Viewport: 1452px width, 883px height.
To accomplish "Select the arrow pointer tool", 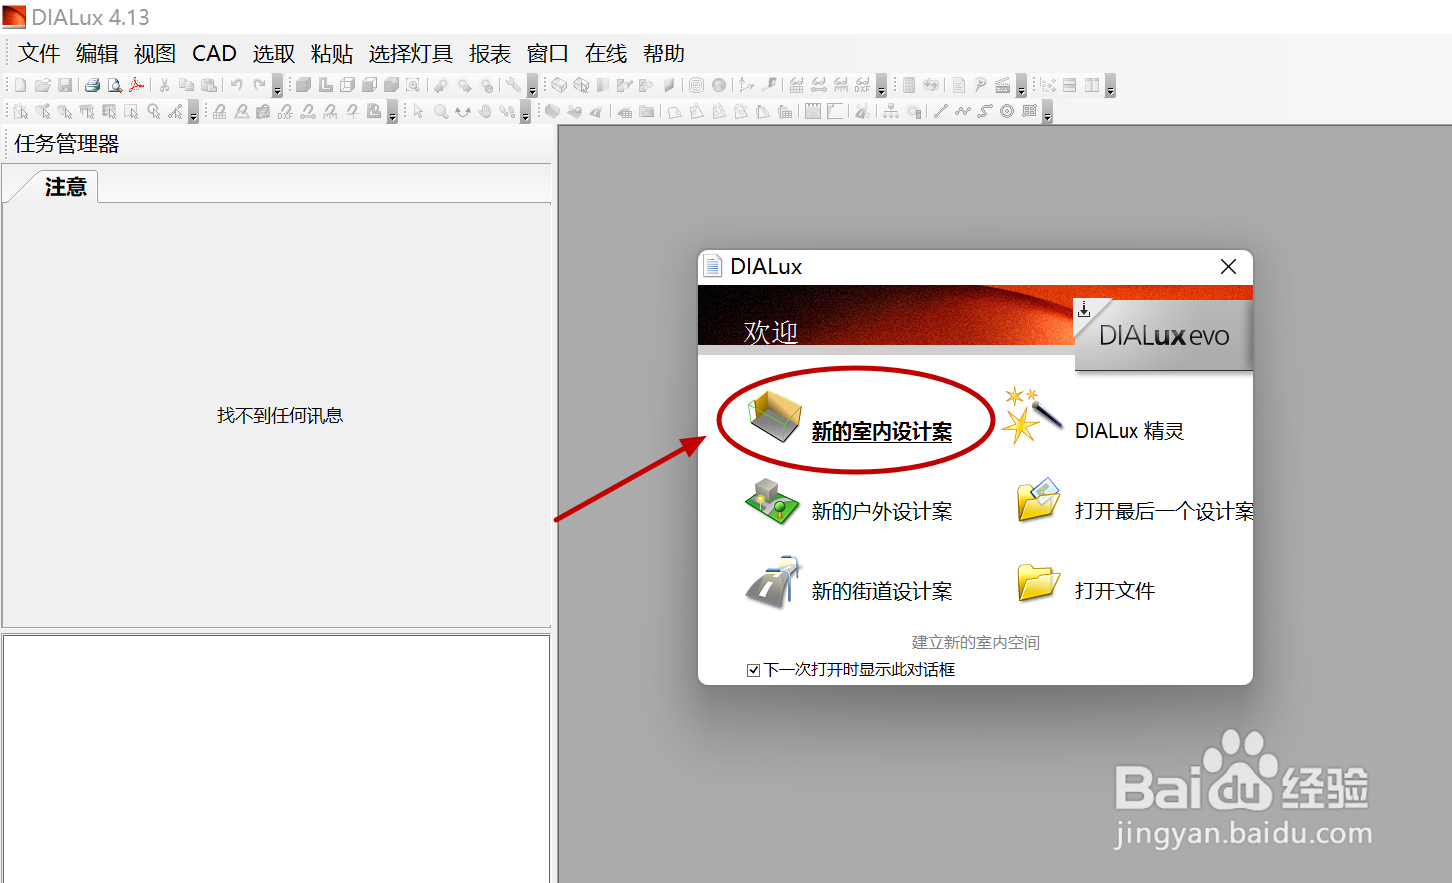I will point(418,111).
